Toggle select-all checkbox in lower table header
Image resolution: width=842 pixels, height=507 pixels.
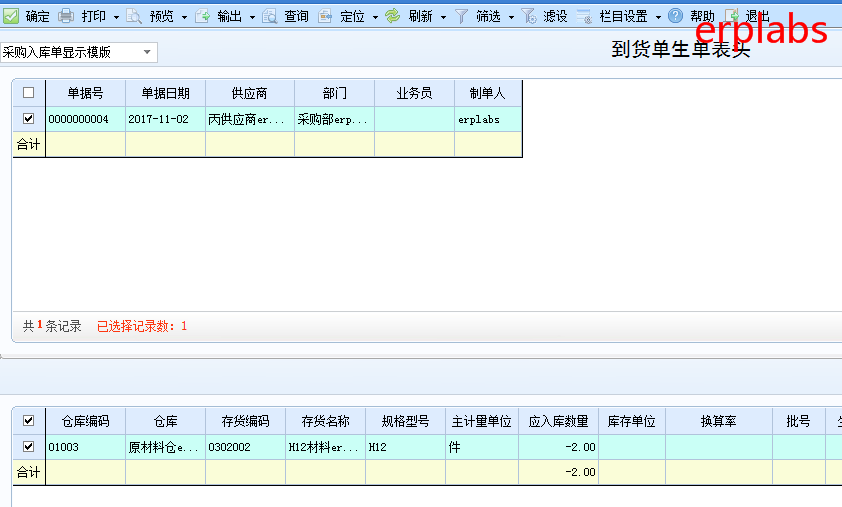[28, 421]
